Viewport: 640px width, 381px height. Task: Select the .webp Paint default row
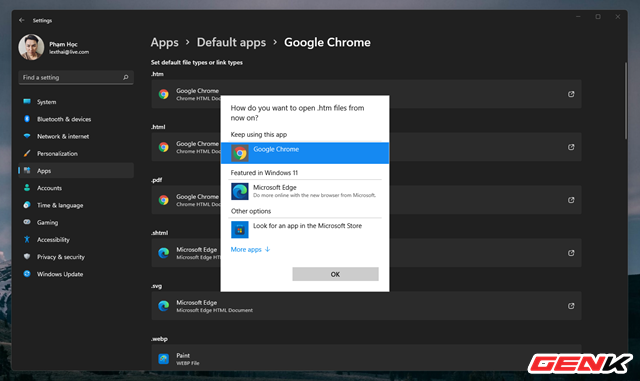(x=367, y=358)
